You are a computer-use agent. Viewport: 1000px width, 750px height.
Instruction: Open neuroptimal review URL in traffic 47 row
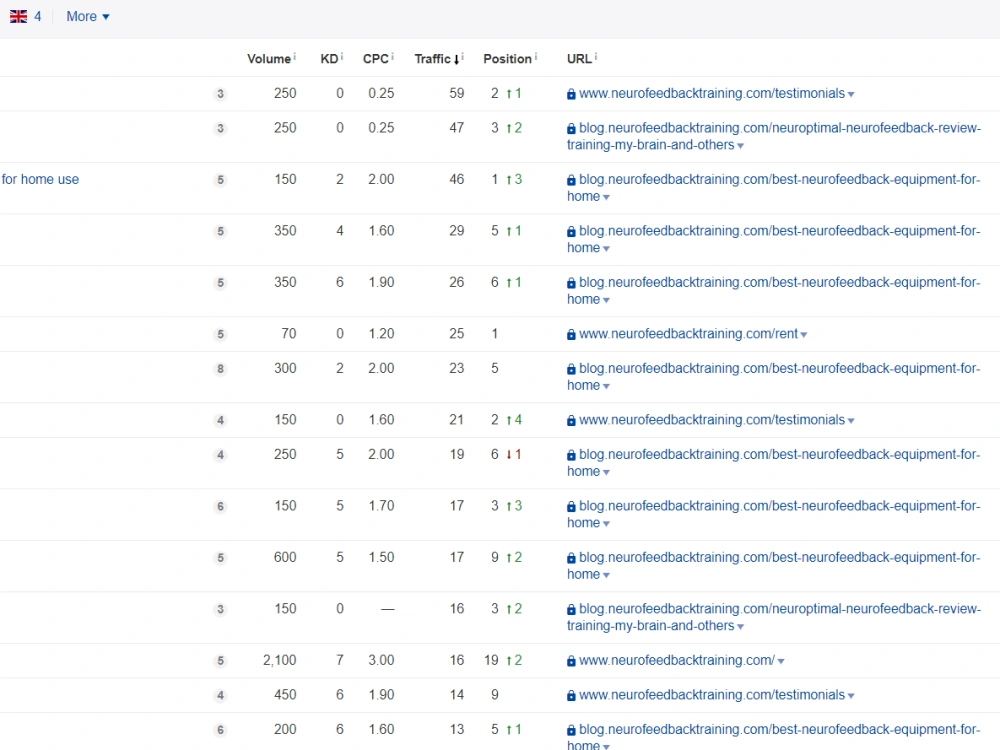(x=774, y=136)
